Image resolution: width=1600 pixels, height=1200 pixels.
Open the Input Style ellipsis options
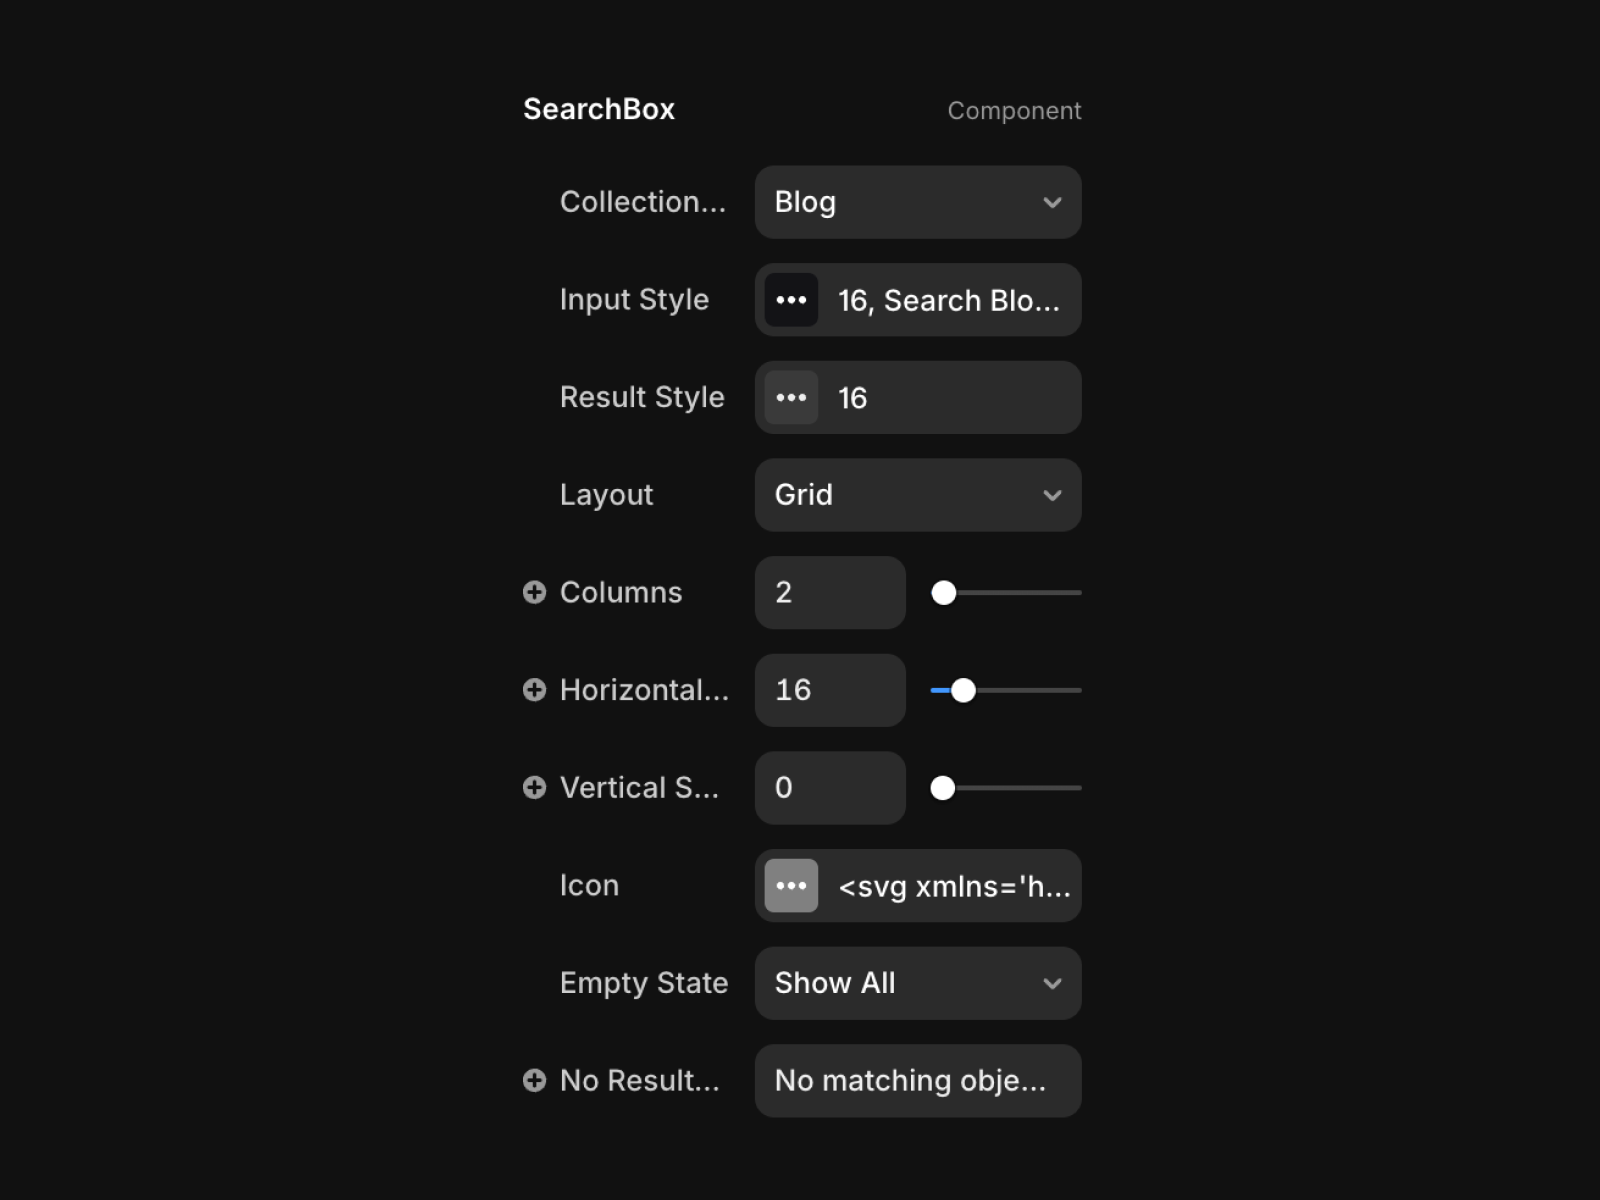[791, 300]
